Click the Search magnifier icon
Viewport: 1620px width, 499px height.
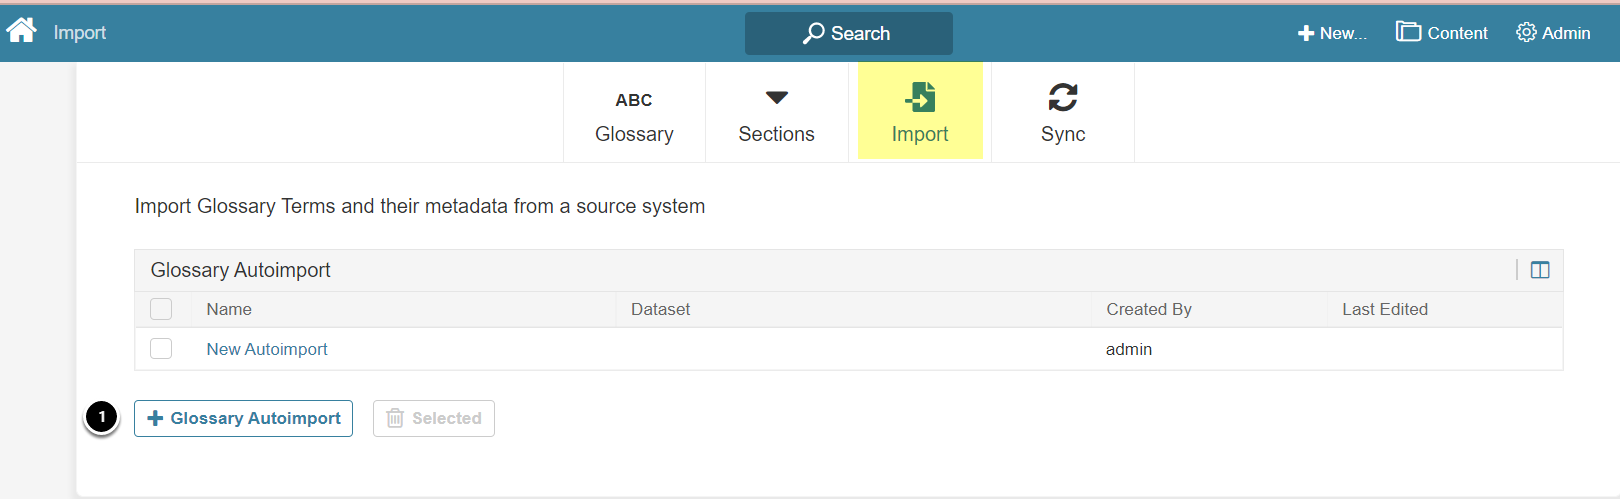814,33
